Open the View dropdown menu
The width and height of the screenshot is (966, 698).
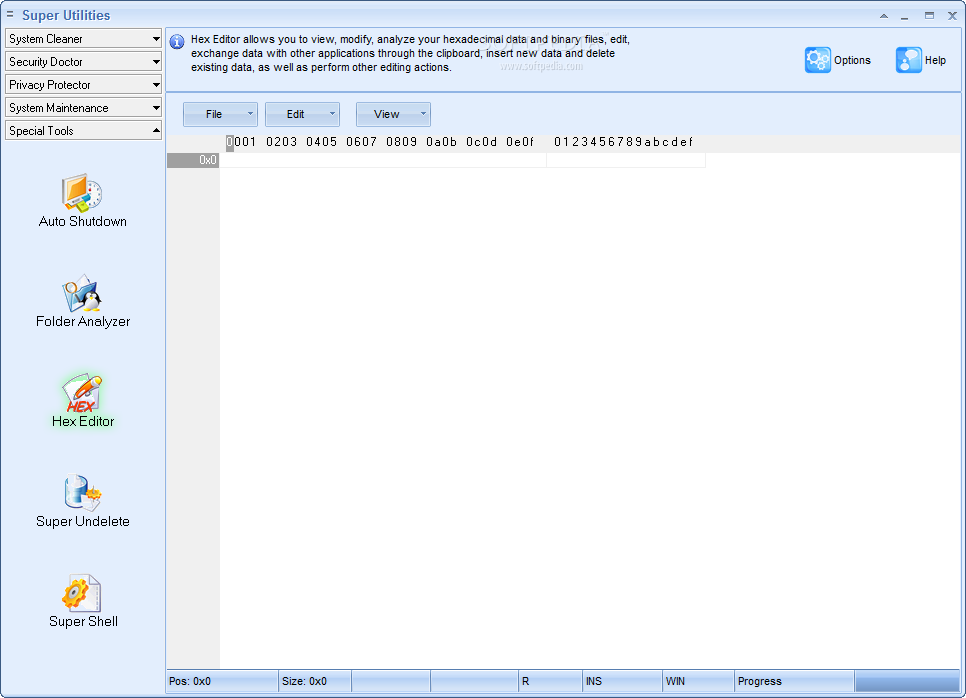pos(393,114)
